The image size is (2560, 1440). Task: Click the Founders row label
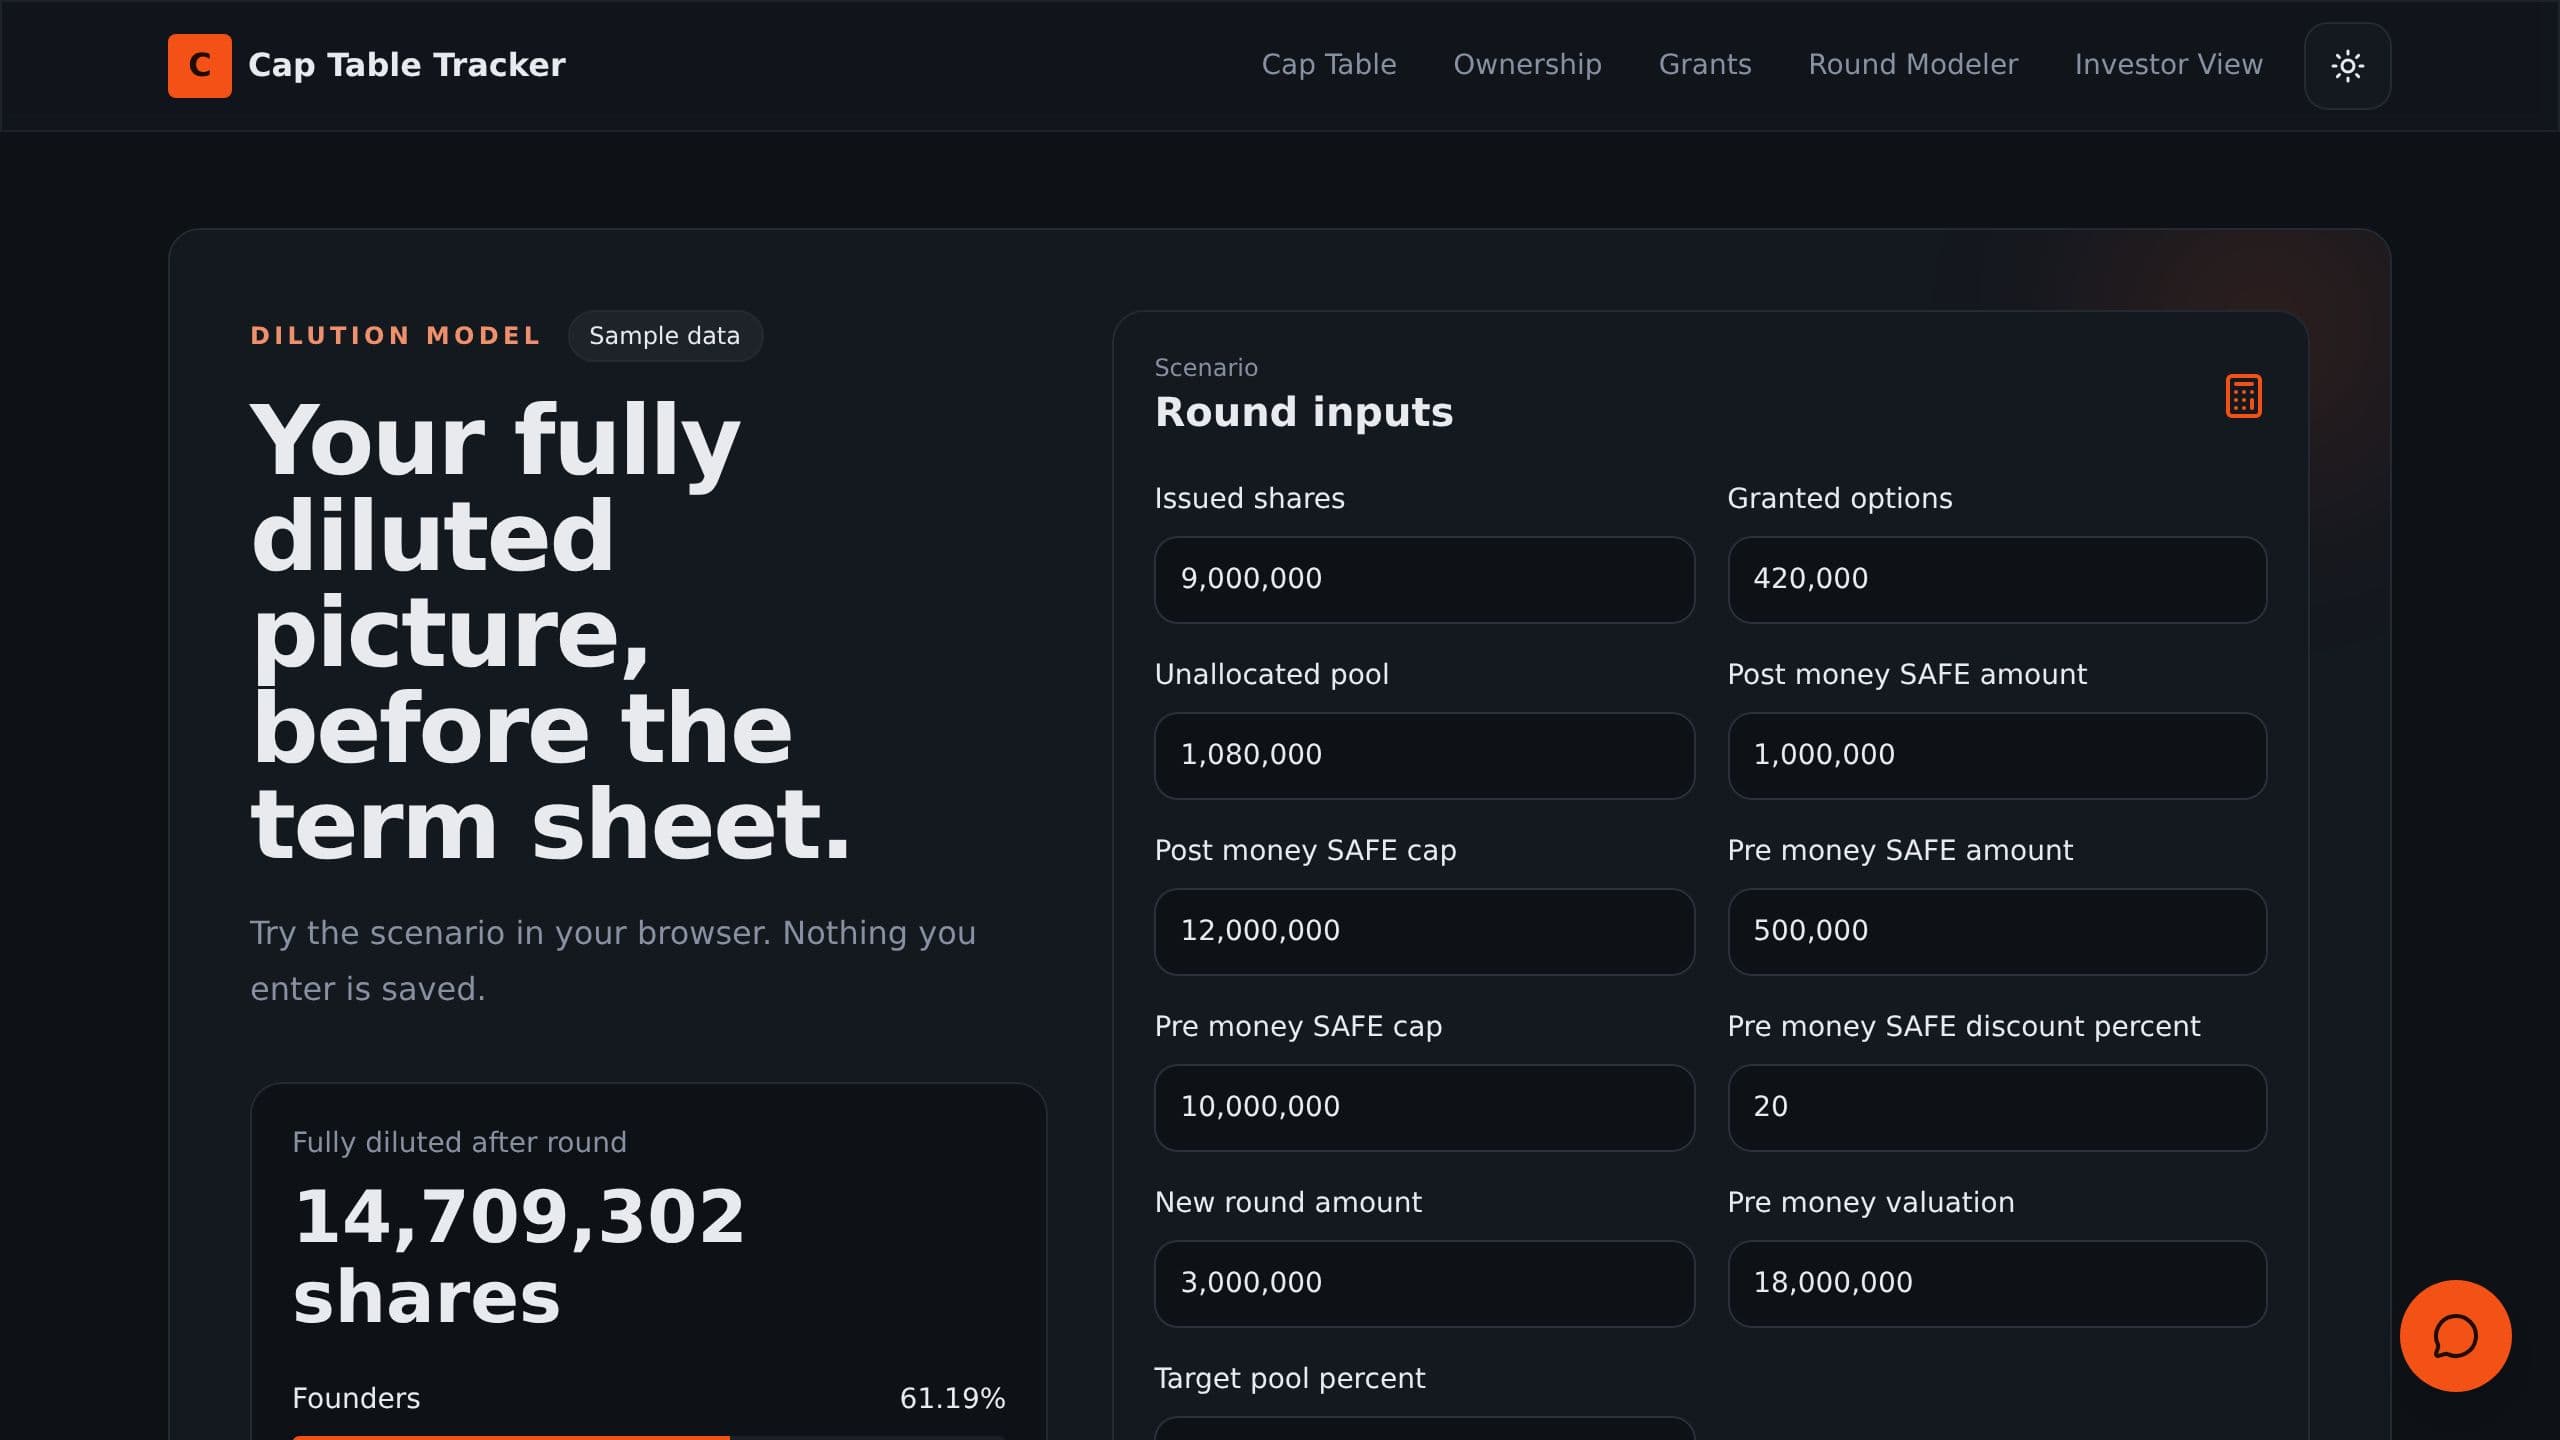(356, 1398)
